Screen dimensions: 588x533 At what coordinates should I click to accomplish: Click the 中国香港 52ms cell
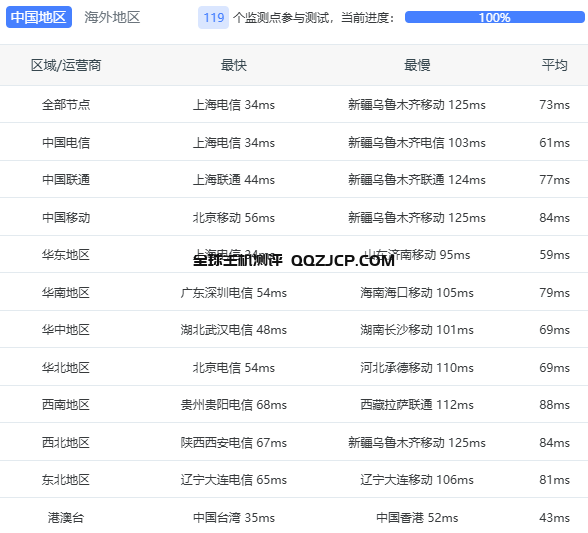coord(417,518)
